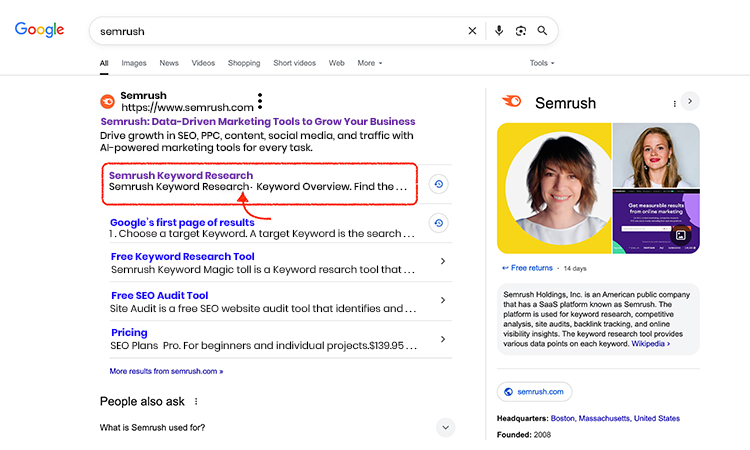Image resolution: width=750 pixels, height=450 pixels.
Task: Open Free SEO Audit Tool link
Action: click(160, 296)
